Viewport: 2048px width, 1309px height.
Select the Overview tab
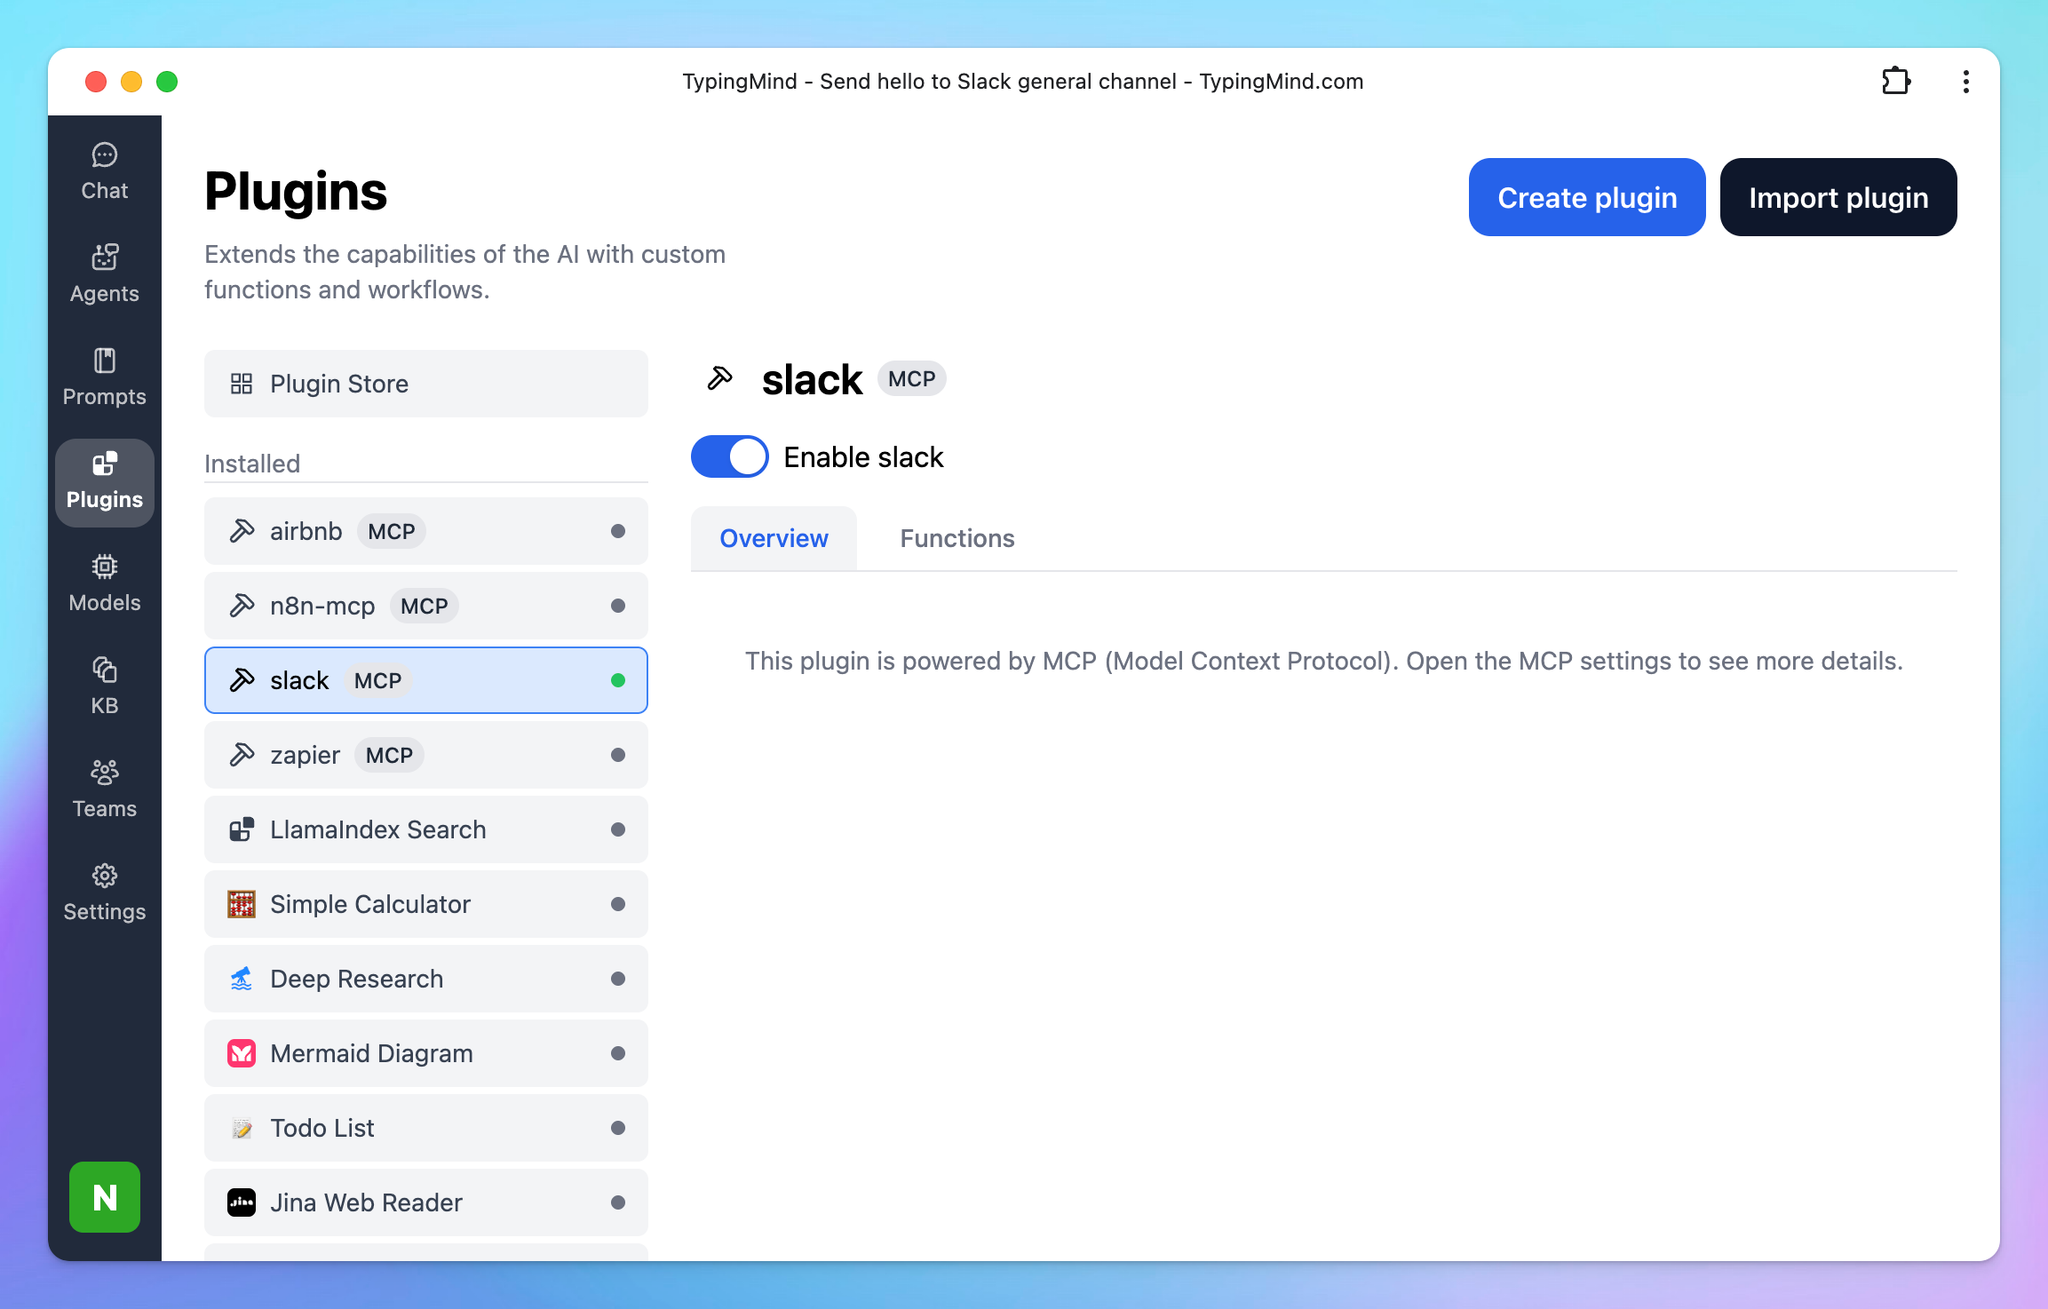tap(773, 538)
